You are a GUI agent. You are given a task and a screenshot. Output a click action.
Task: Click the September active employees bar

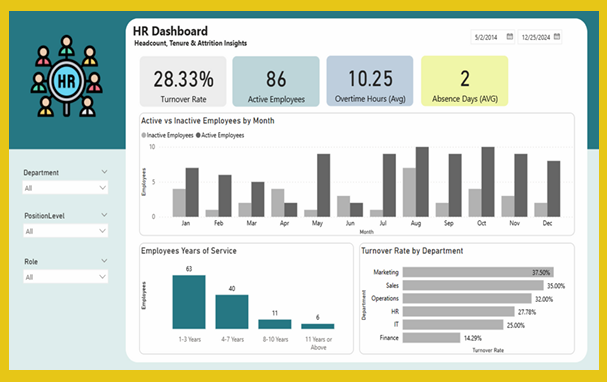click(455, 185)
